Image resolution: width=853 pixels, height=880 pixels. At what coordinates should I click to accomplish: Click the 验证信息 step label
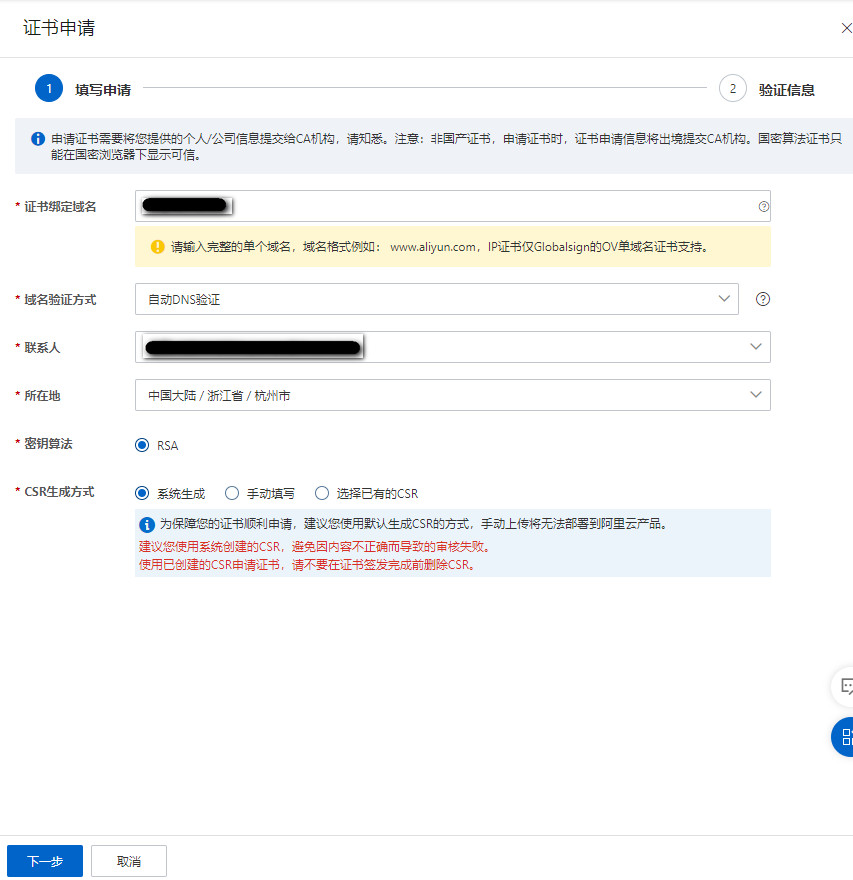tap(788, 88)
